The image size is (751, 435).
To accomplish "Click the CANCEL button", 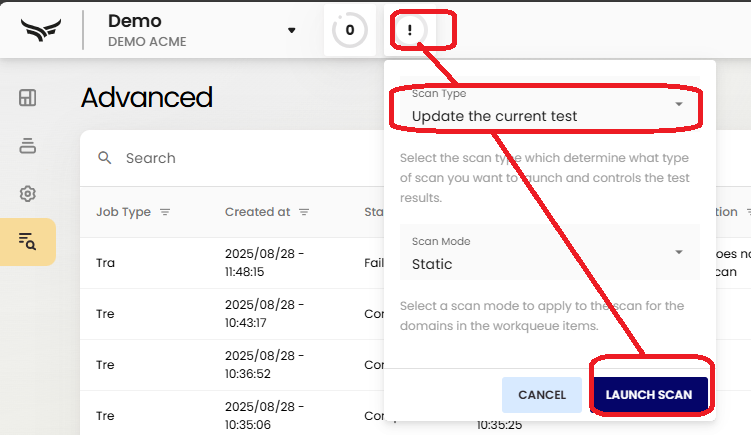I will coord(542,395).
